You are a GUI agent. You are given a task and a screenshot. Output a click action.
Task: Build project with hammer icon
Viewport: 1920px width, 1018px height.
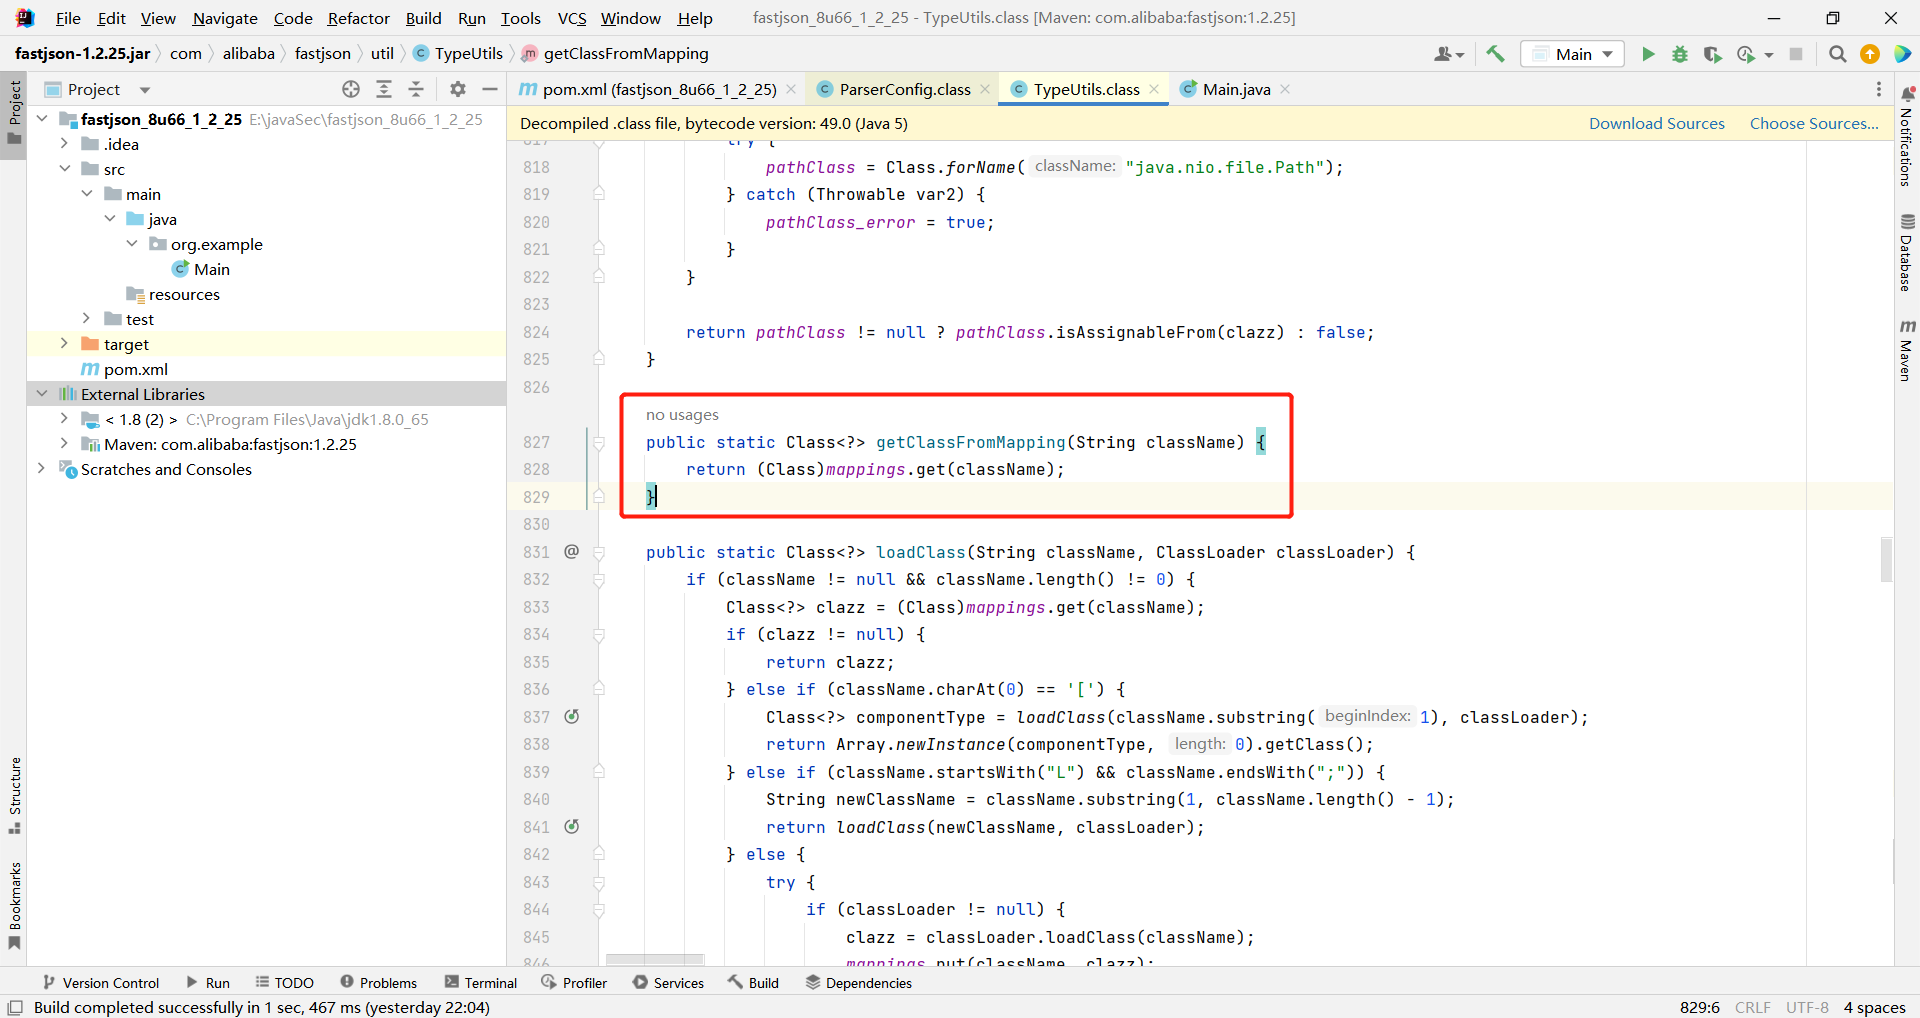click(x=1495, y=54)
